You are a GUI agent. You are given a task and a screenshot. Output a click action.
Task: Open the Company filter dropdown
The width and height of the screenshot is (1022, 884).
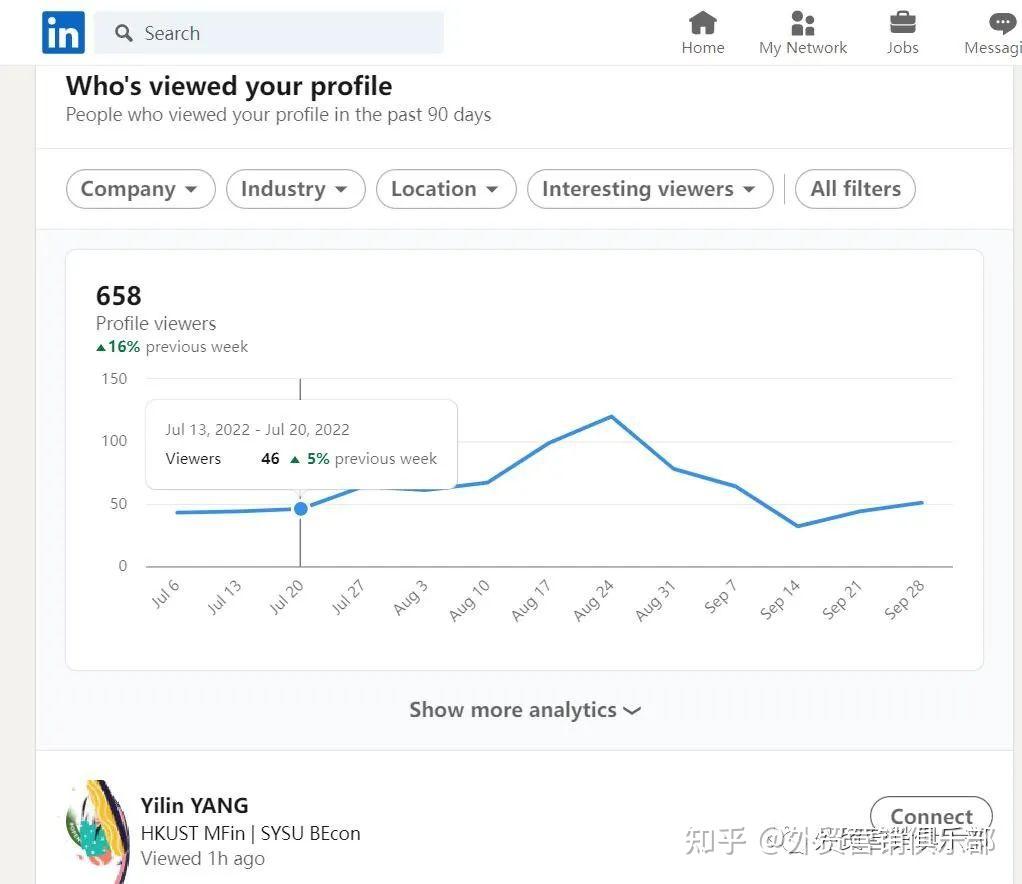tap(139, 188)
